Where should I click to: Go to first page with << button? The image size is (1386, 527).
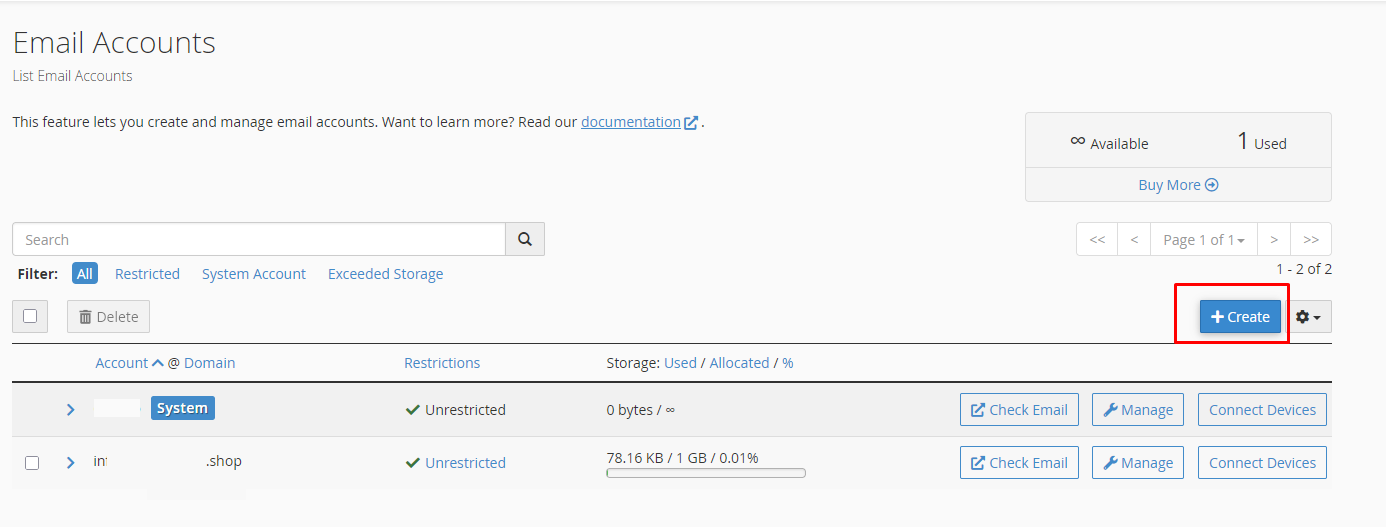(x=1097, y=240)
